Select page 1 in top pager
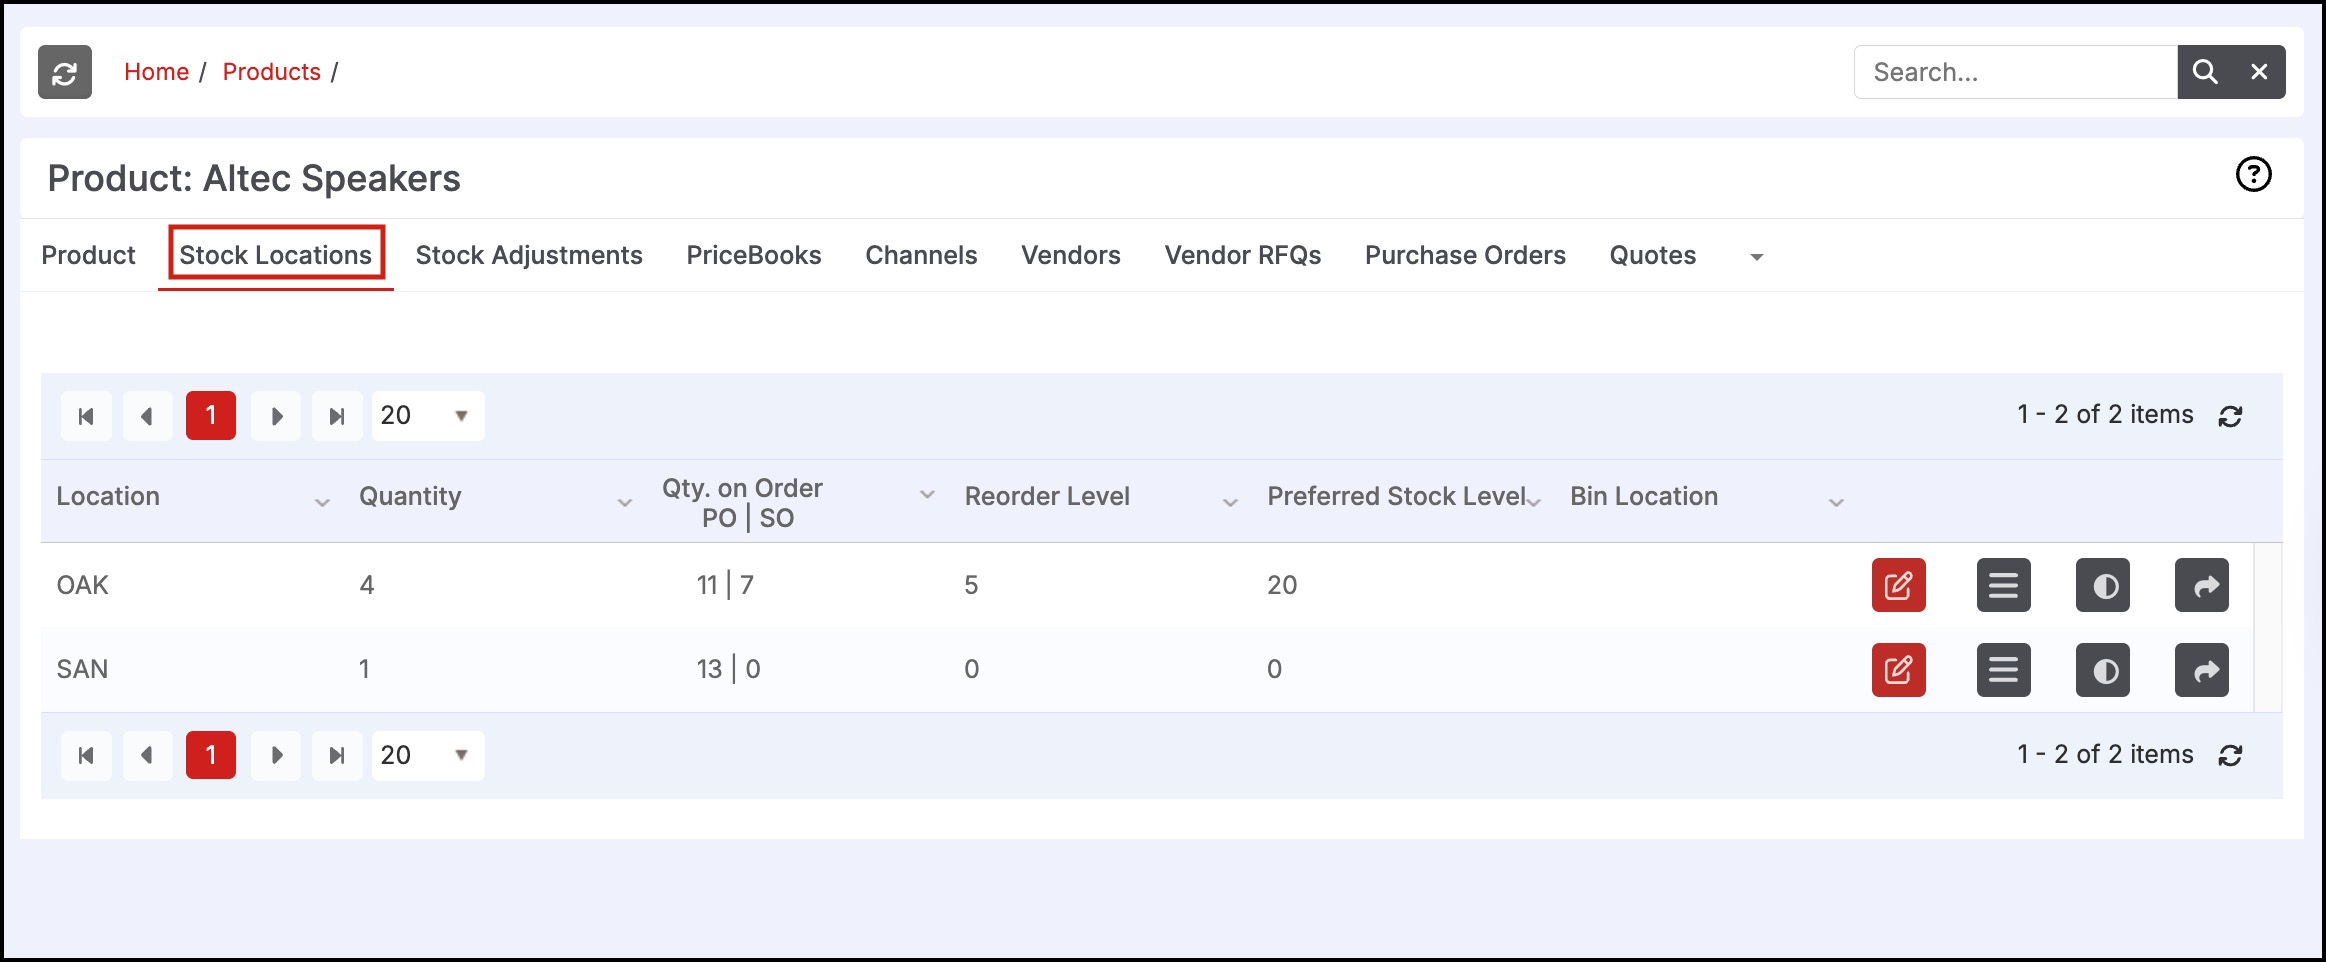The height and width of the screenshot is (962, 2326). (211, 416)
